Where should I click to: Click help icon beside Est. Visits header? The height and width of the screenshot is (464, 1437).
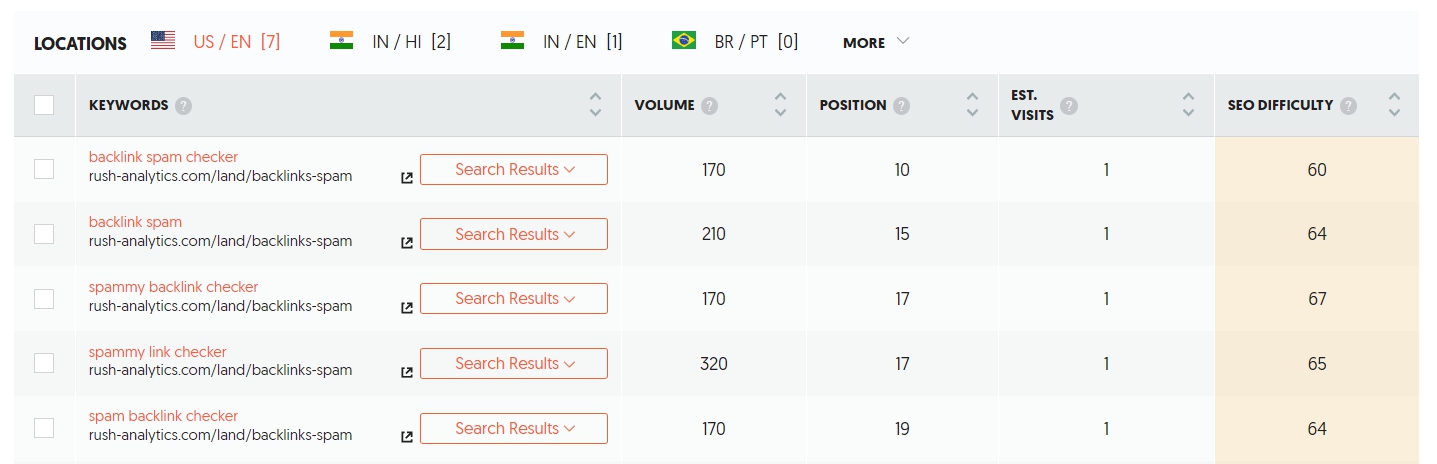(1069, 106)
